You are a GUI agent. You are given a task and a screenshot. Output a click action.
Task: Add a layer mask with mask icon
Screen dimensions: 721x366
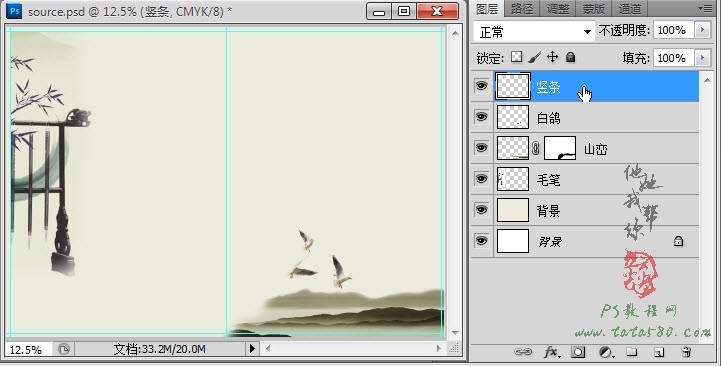578,352
